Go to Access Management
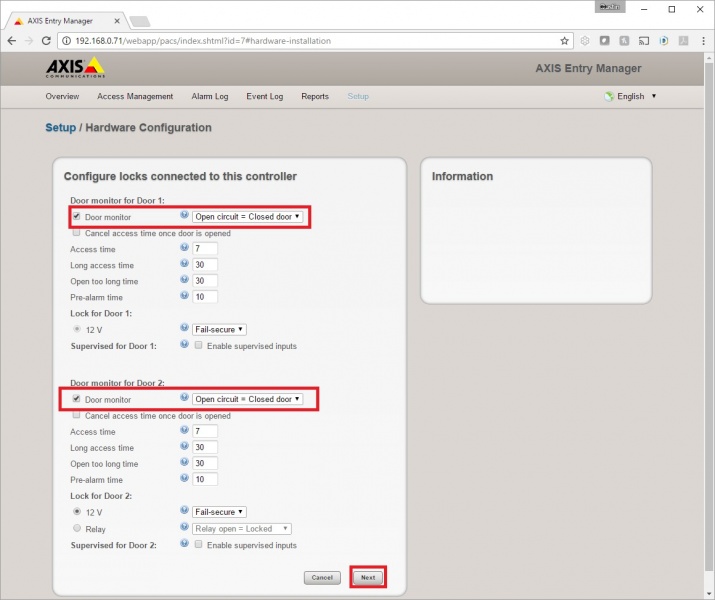The image size is (715, 600). (135, 96)
